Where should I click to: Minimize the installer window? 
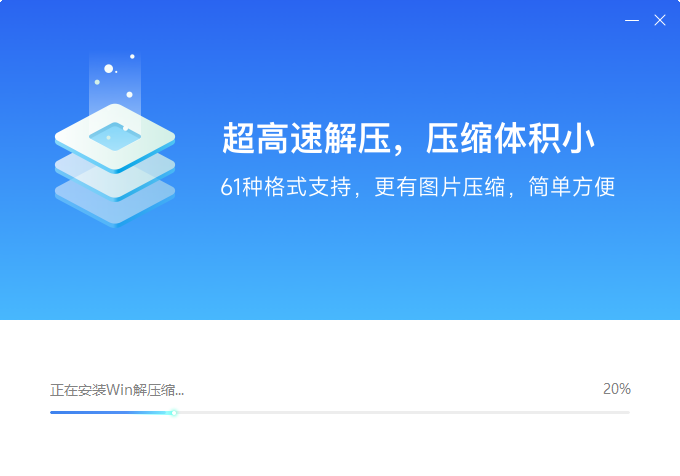(632, 20)
